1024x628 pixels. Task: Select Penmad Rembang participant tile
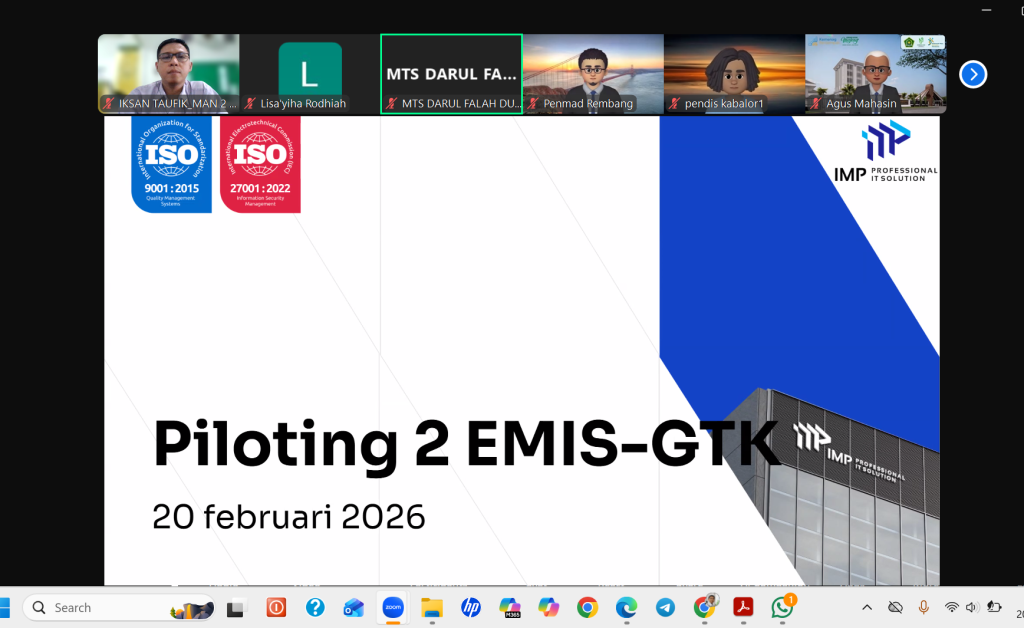[x=593, y=74]
